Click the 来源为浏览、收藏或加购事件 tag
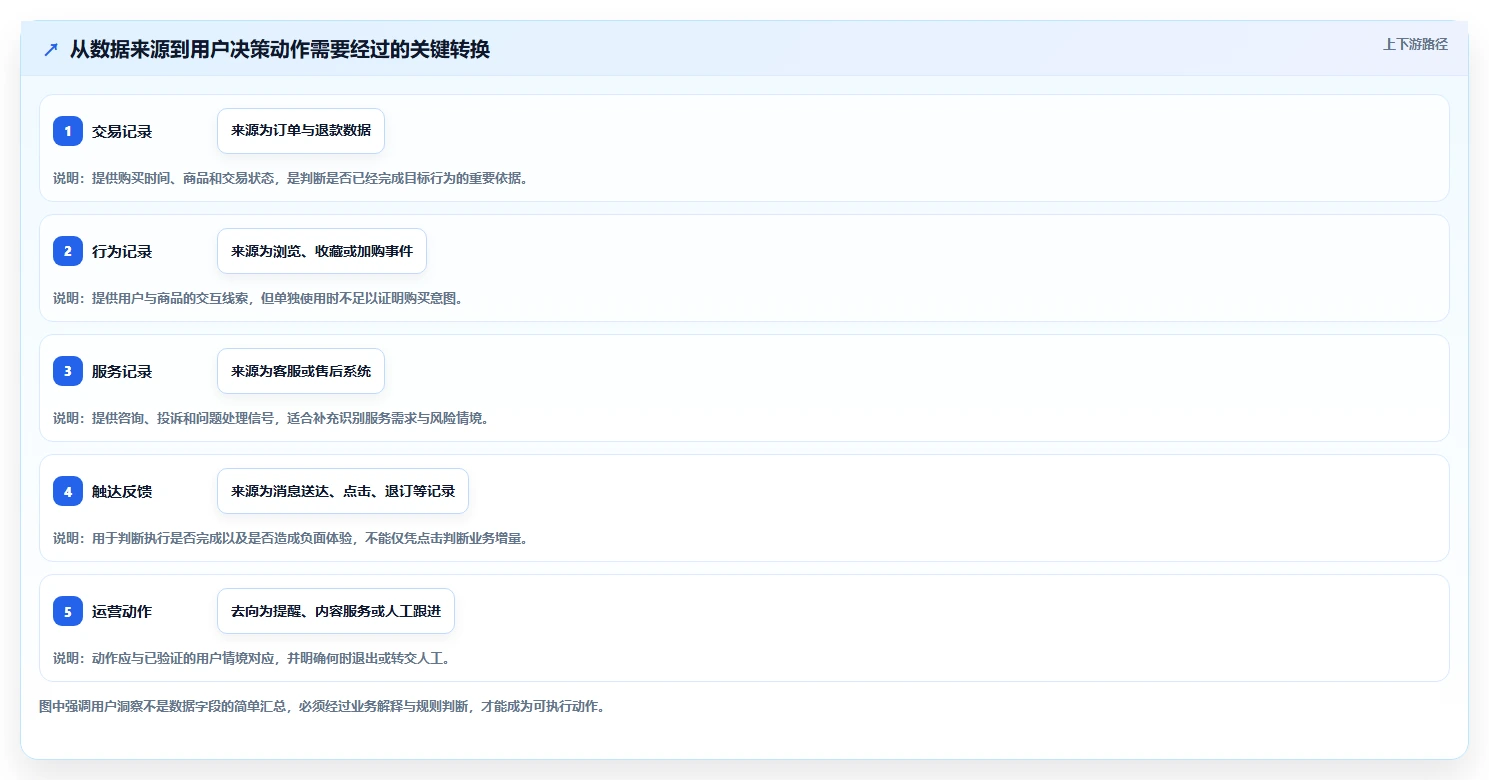Viewport: 1489px width, 780px height. 322,251
